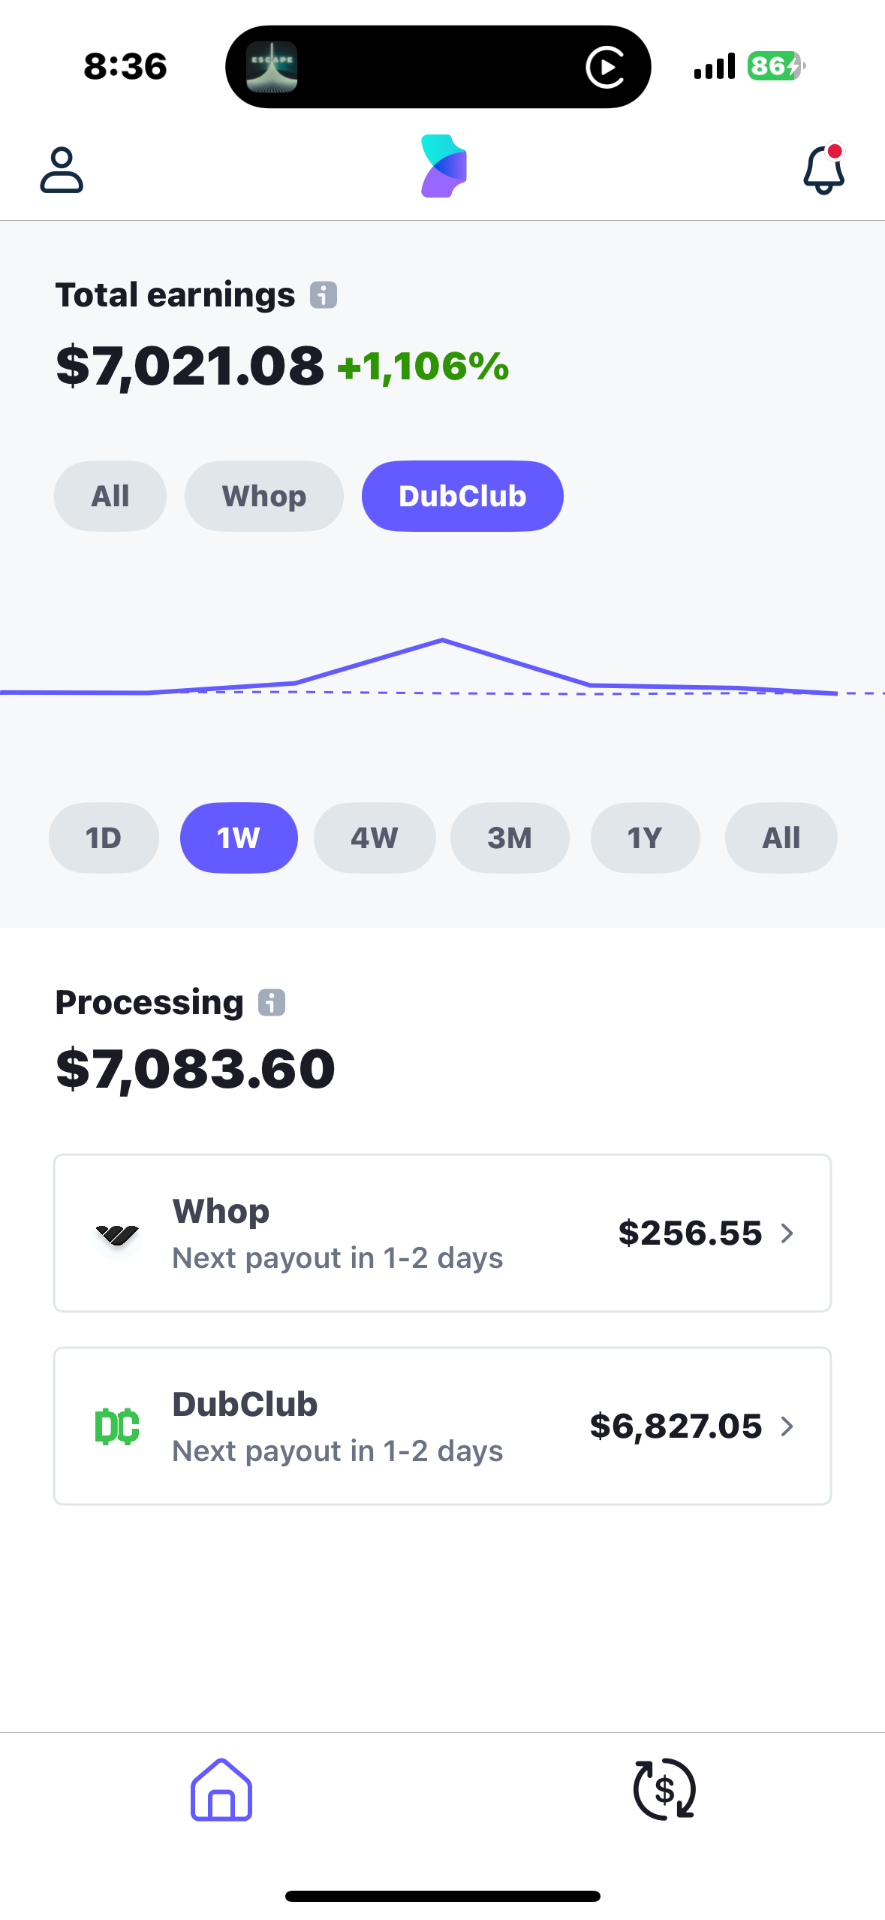Select the All source filter
The image size is (885, 1920).
110,496
